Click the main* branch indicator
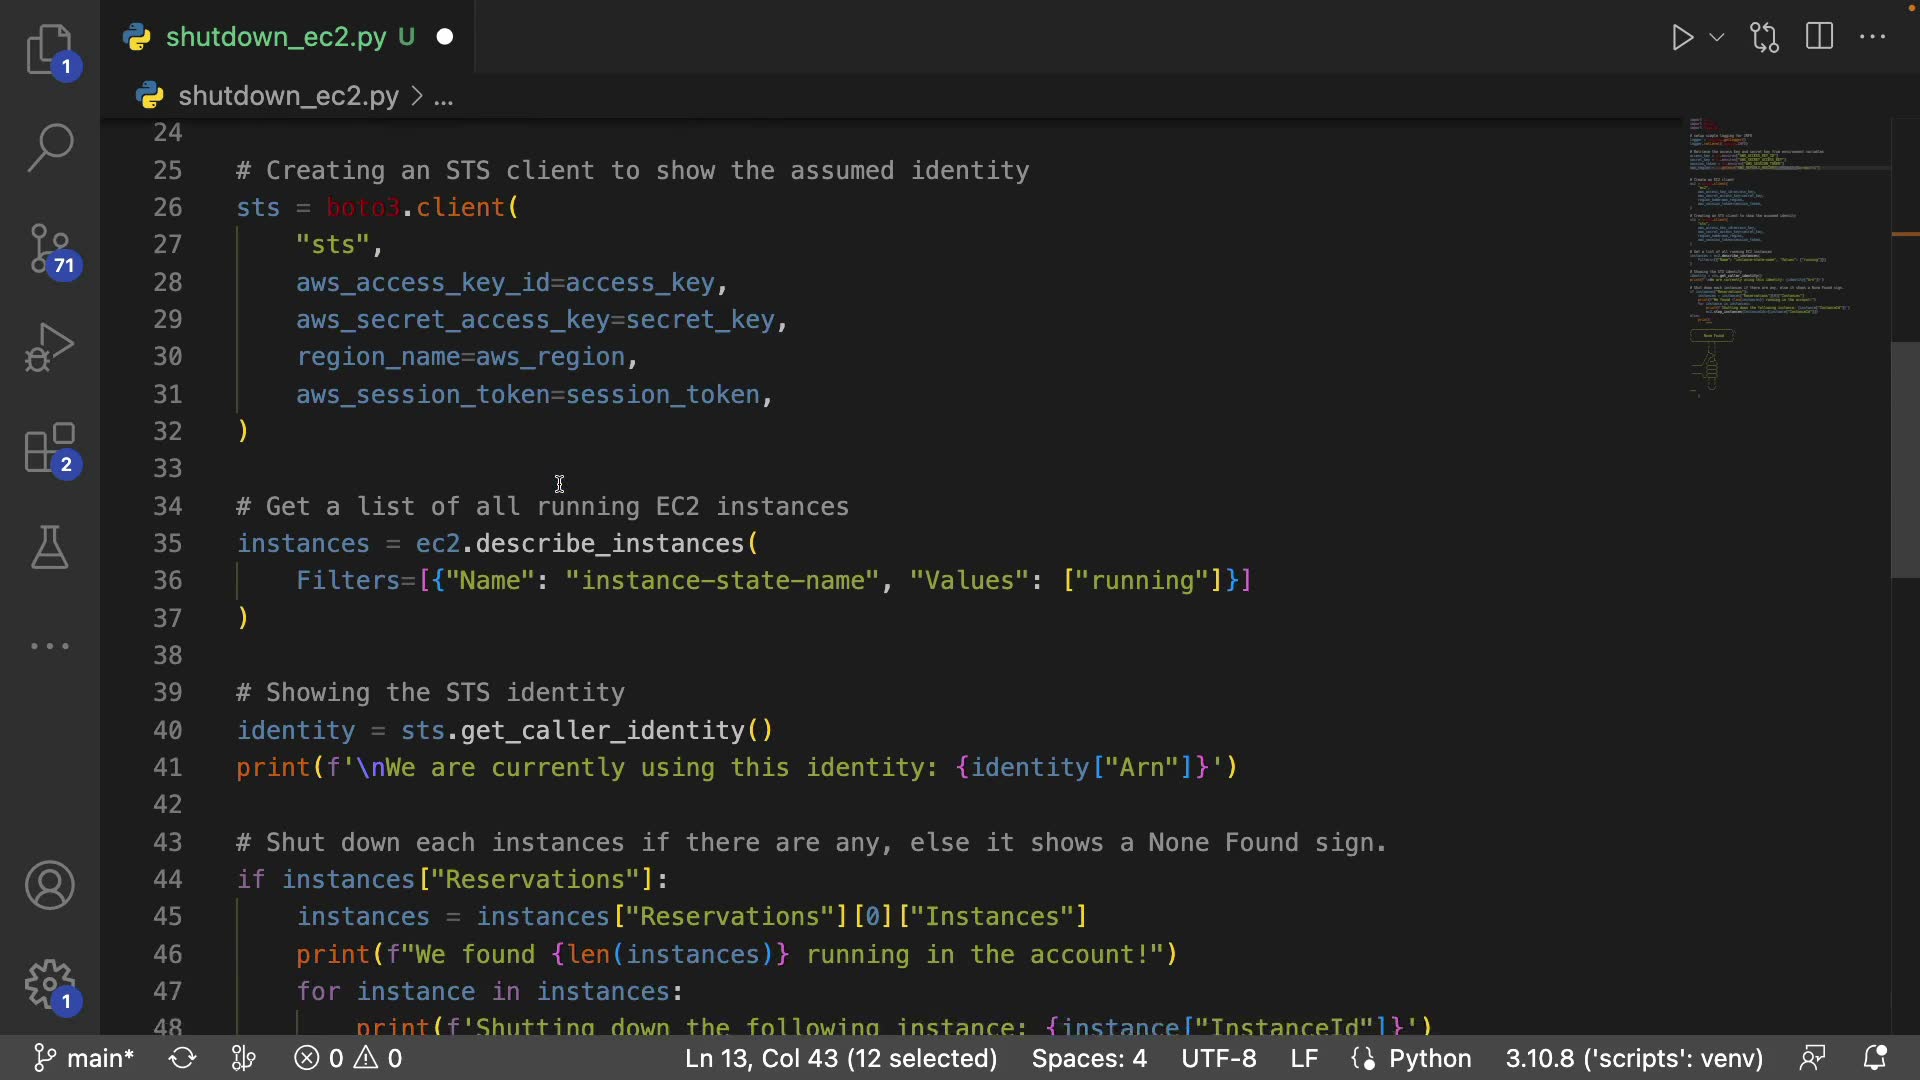 coord(84,1058)
